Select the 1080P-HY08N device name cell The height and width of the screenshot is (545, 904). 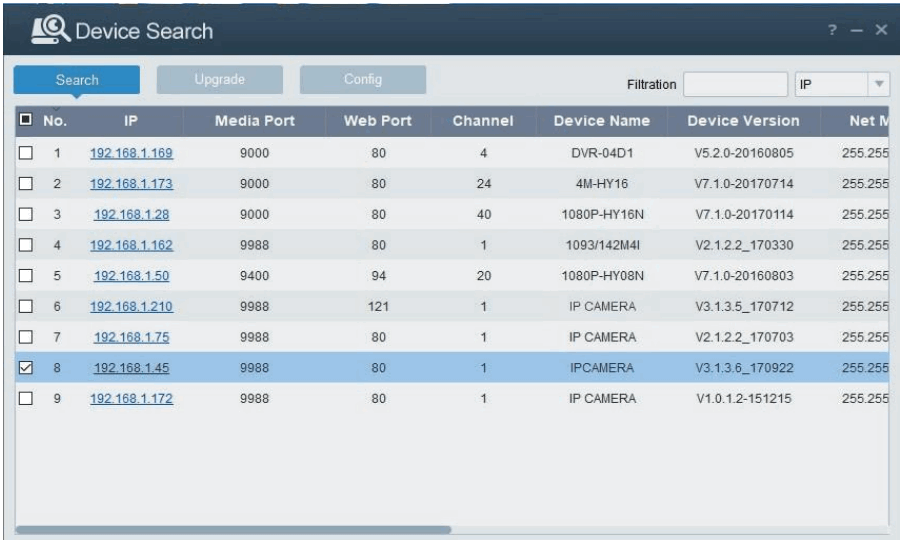(x=602, y=276)
